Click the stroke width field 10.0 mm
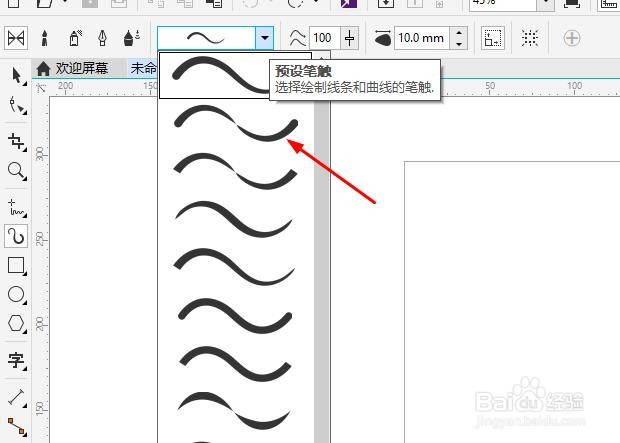620x443 pixels. (x=421, y=38)
